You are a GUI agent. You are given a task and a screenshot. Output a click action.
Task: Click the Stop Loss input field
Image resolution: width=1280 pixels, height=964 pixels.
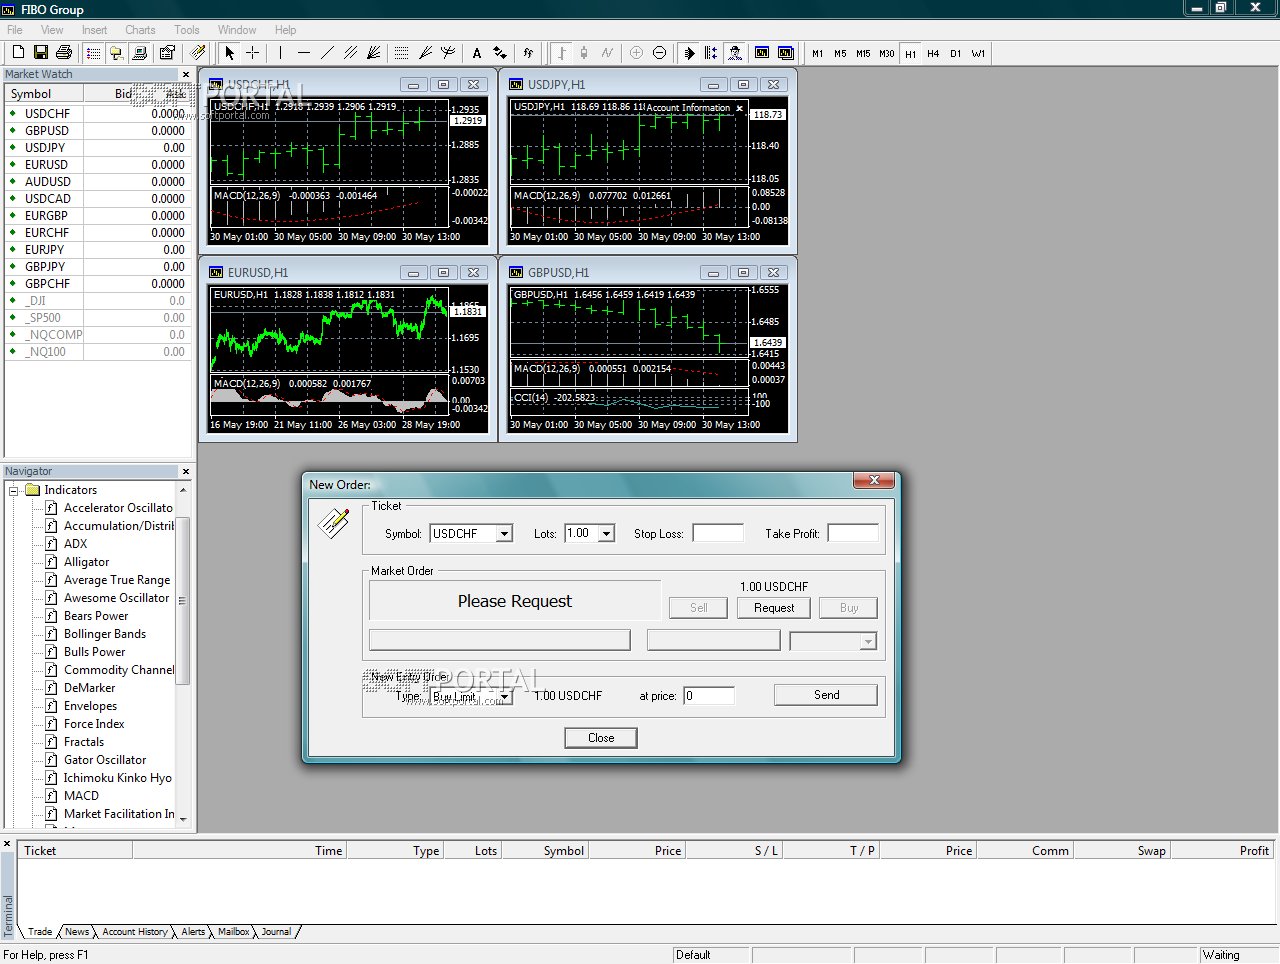coord(717,534)
